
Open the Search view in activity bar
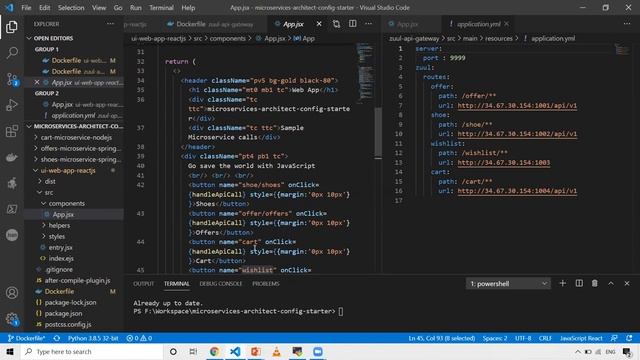coord(12,53)
